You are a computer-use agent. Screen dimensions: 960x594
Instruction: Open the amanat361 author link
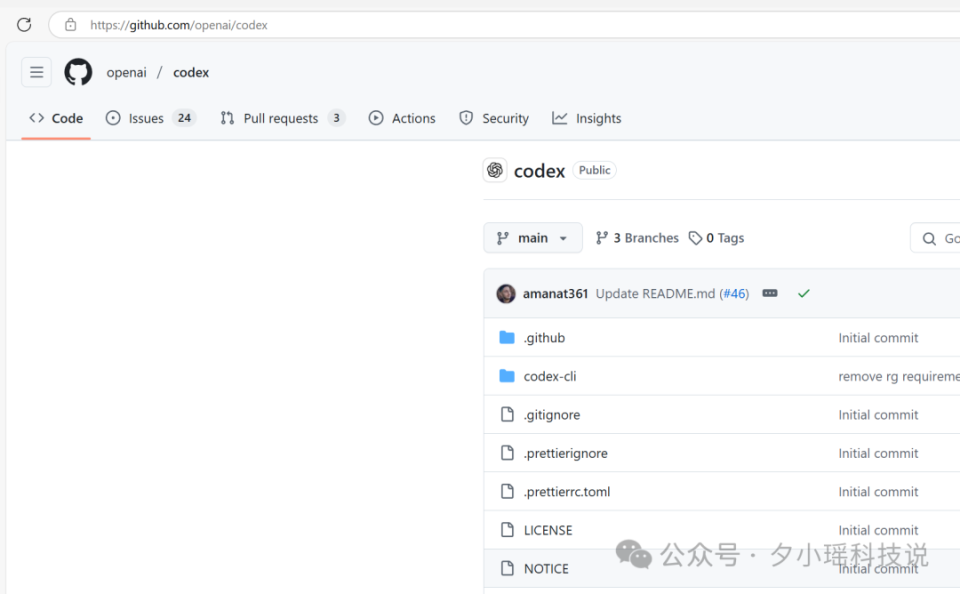(x=555, y=294)
